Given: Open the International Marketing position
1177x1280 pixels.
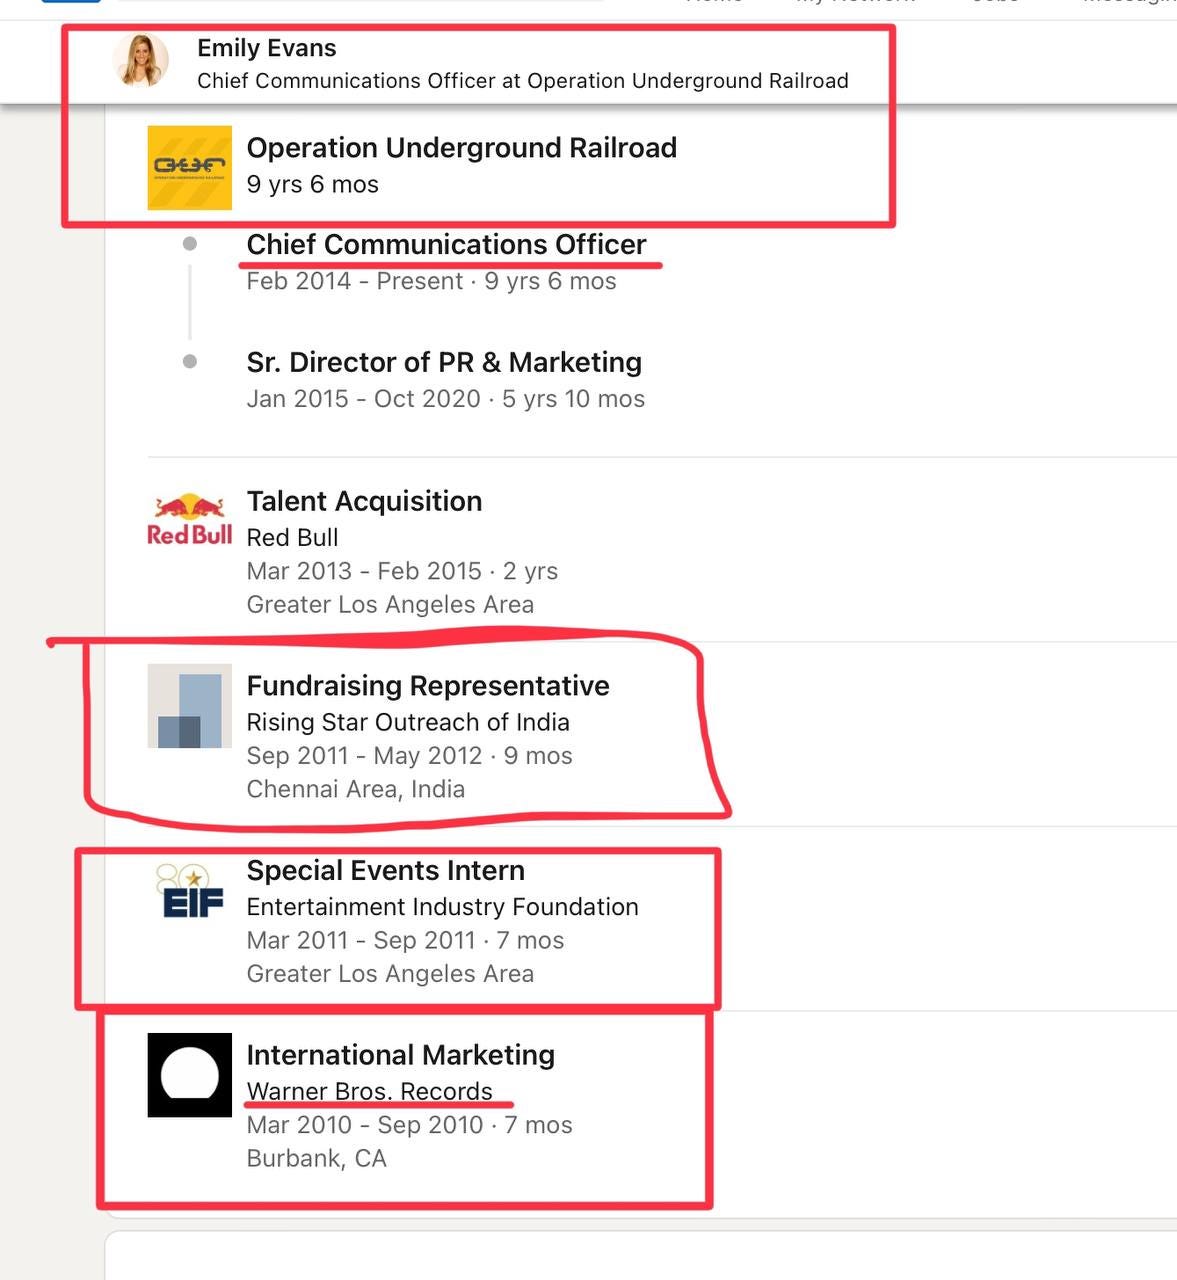Looking at the screenshot, I should point(400,1055).
